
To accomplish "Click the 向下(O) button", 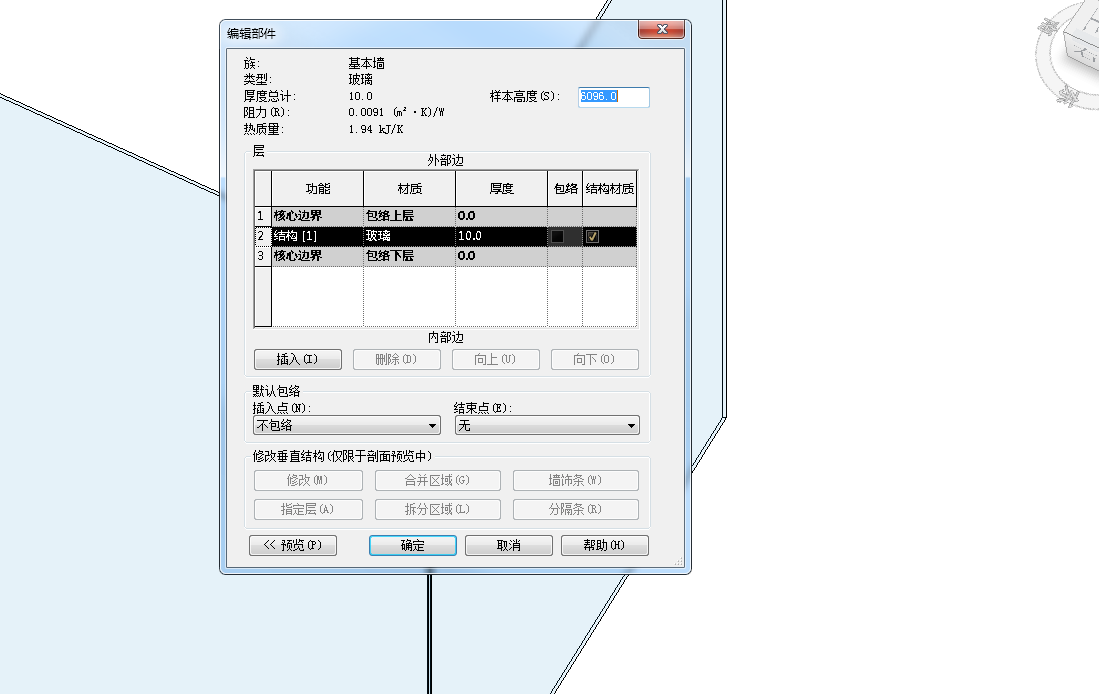I will (x=594, y=360).
